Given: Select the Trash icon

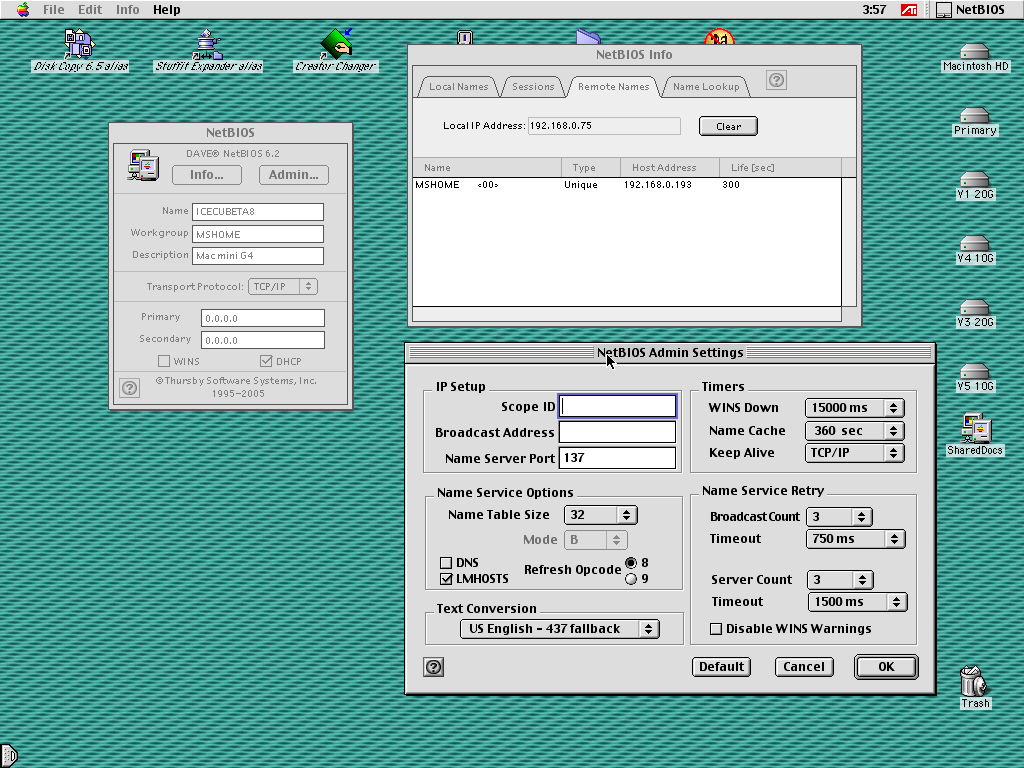Looking at the screenshot, I should tap(974, 681).
